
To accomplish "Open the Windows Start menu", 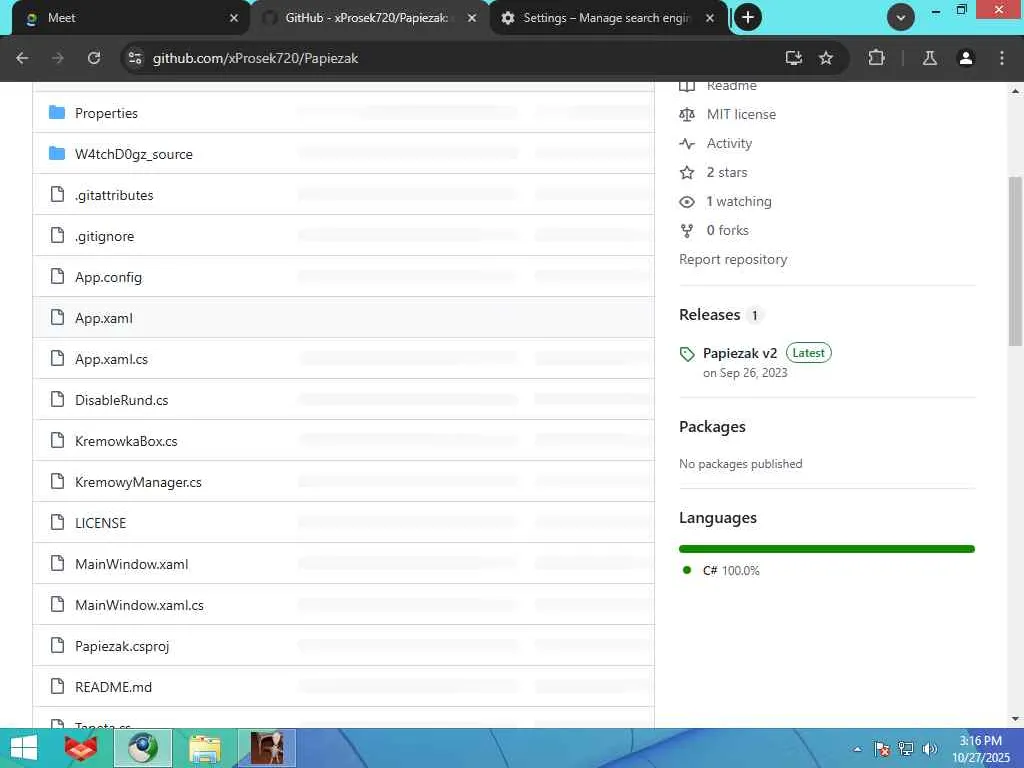I will click(24, 748).
